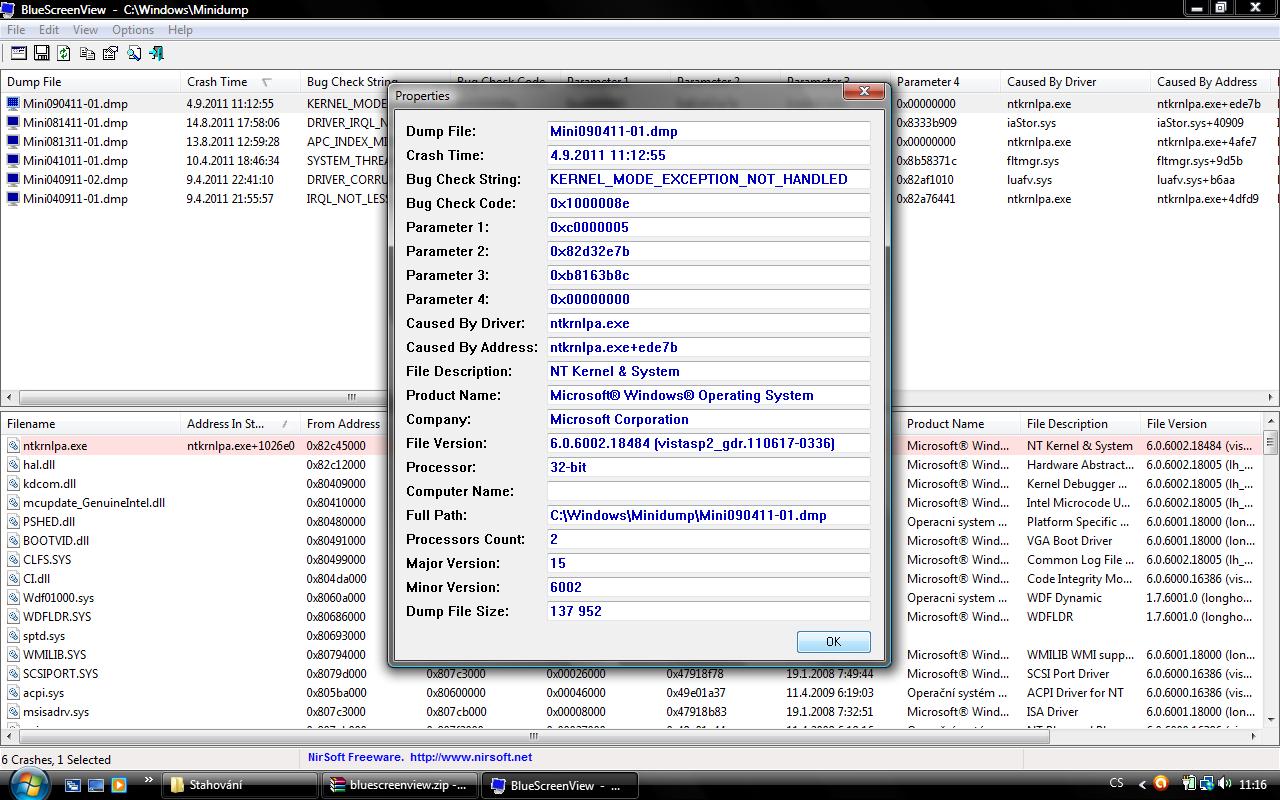Click the volume speaker tray icon
Screen dimensions: 1280x800
point(1225,785)
